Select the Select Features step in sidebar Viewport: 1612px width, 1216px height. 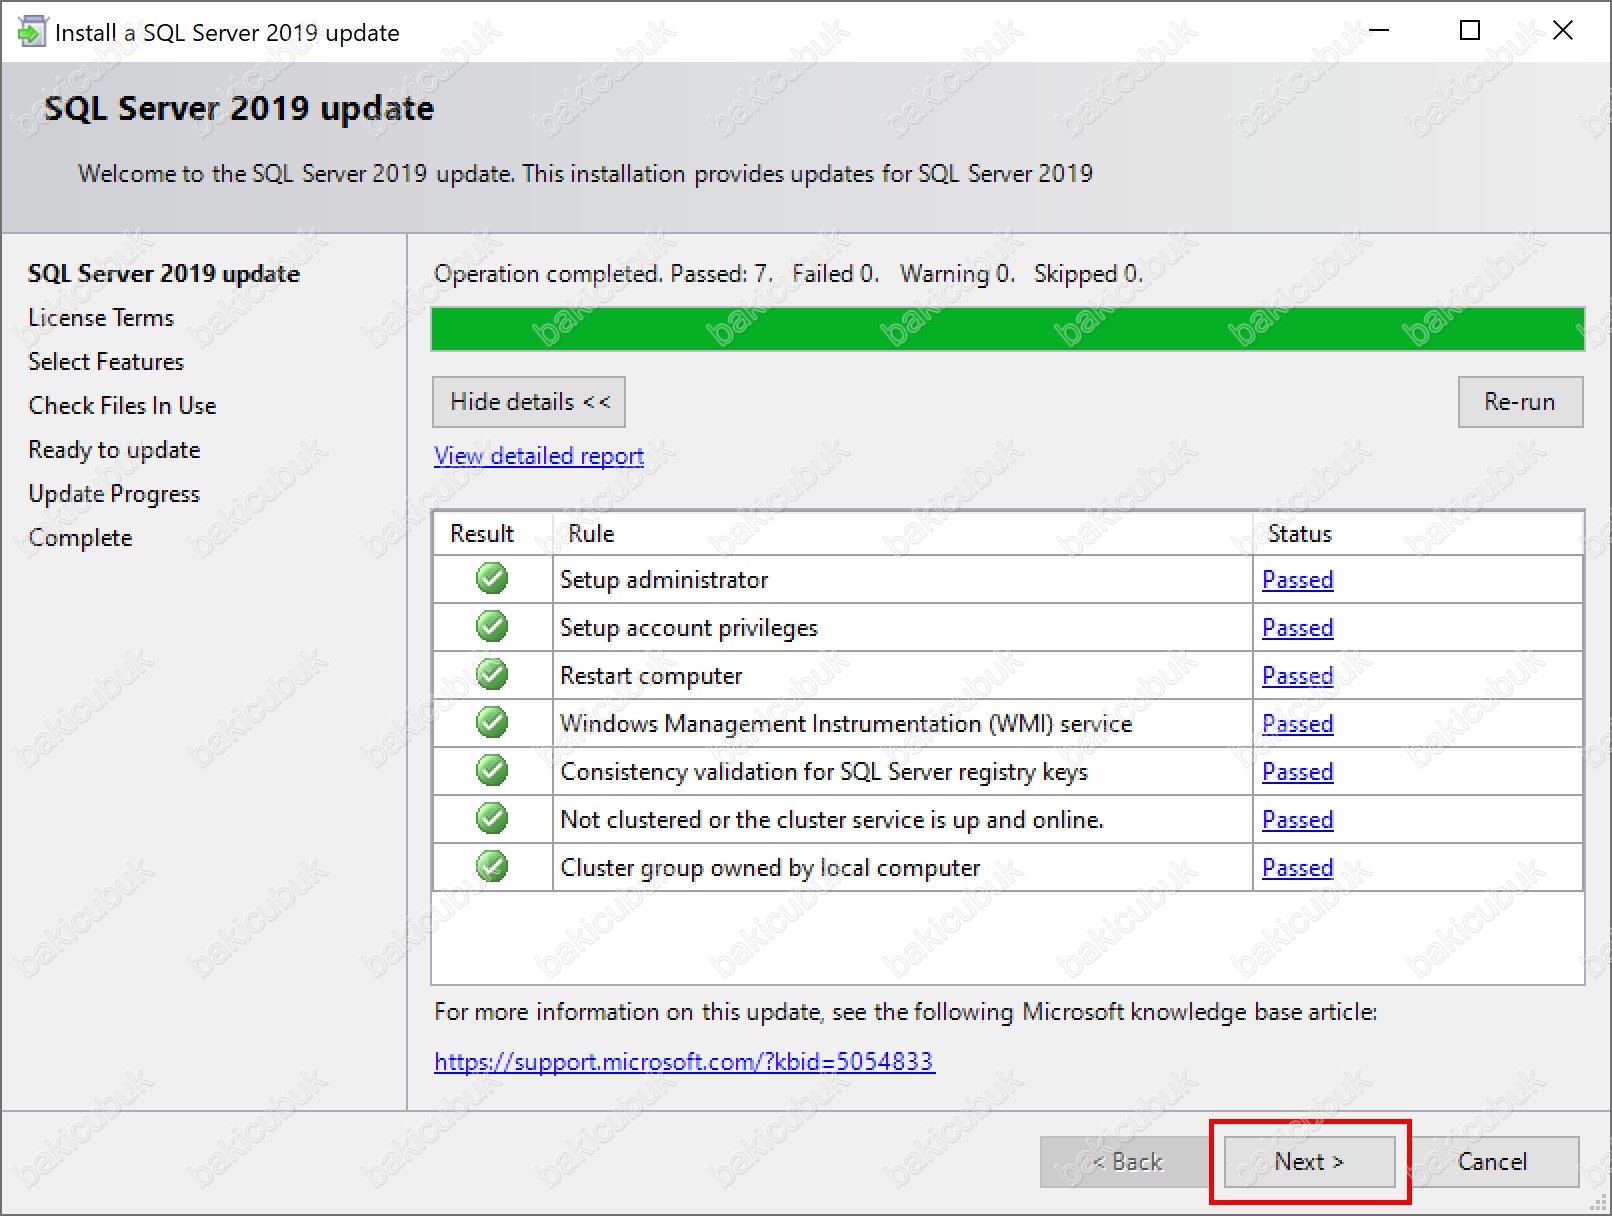(106, 362)
